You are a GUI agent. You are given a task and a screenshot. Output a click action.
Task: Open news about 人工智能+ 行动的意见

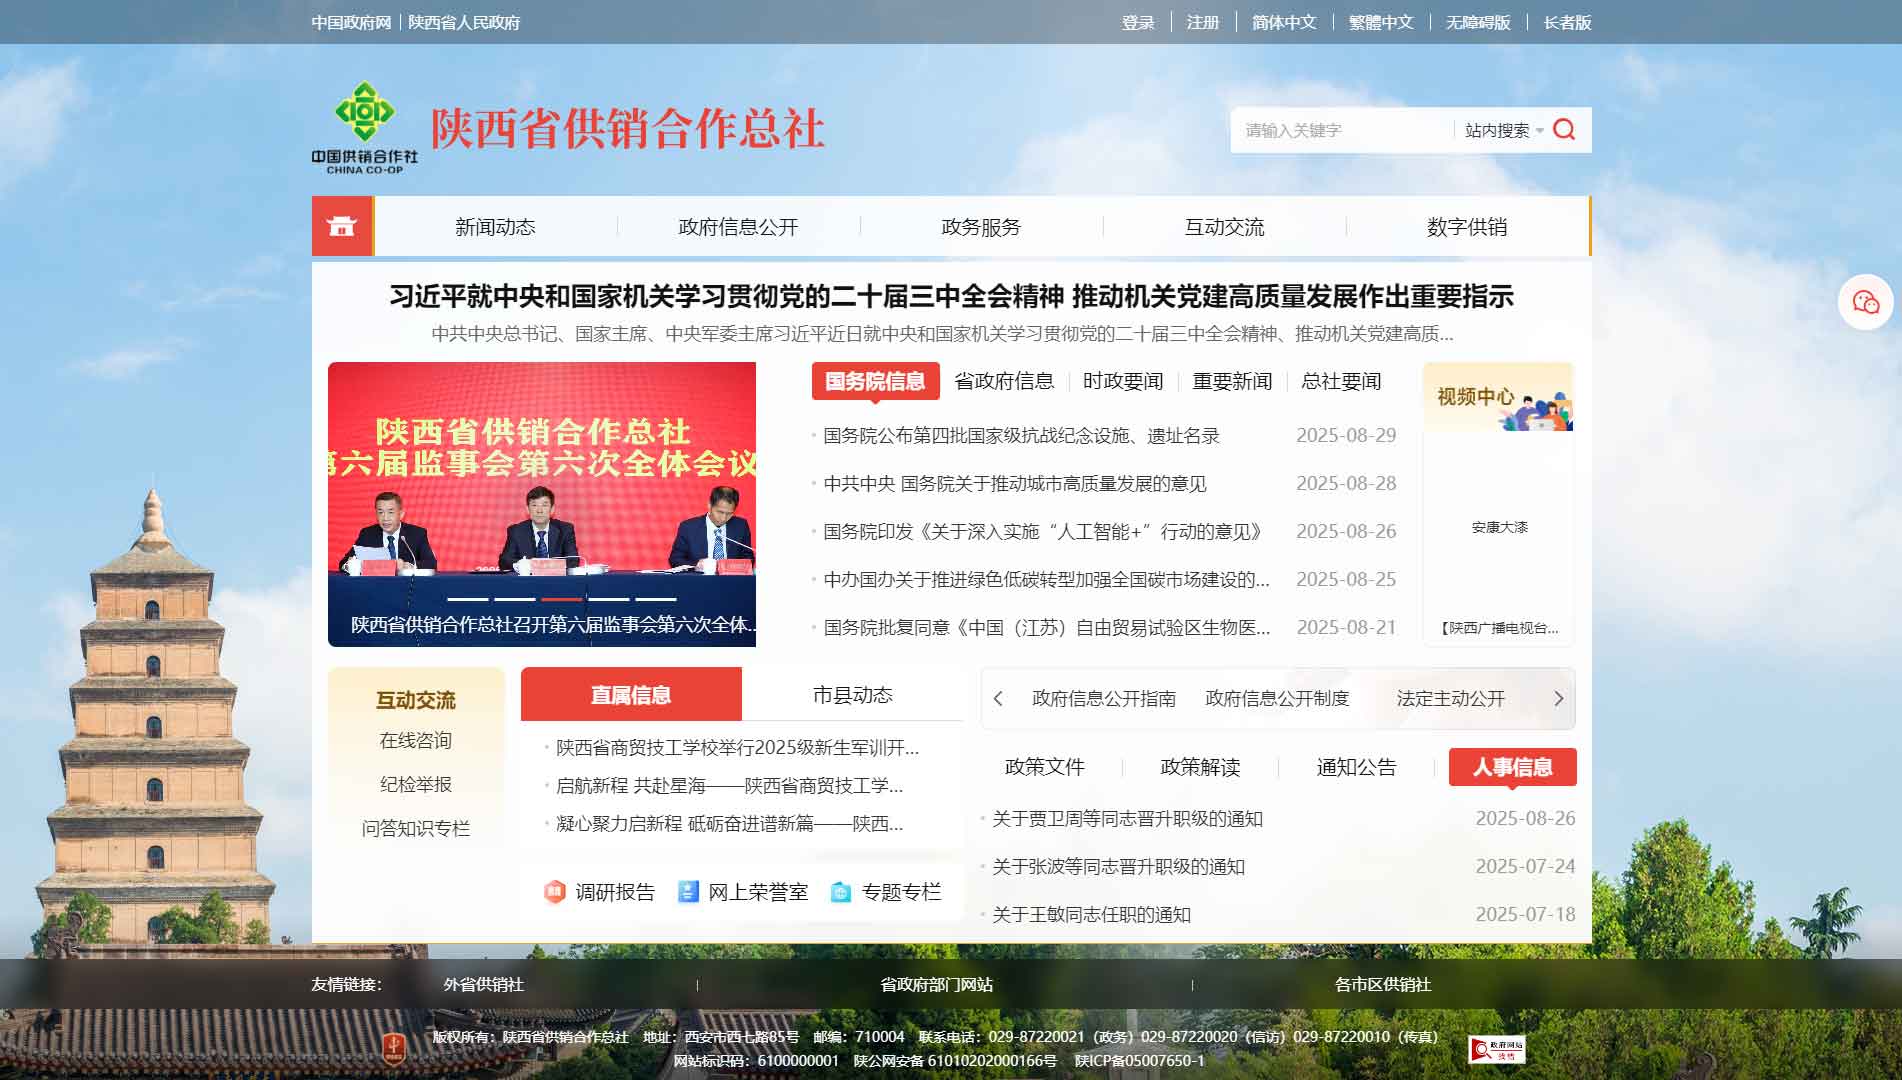point(1043,531)
